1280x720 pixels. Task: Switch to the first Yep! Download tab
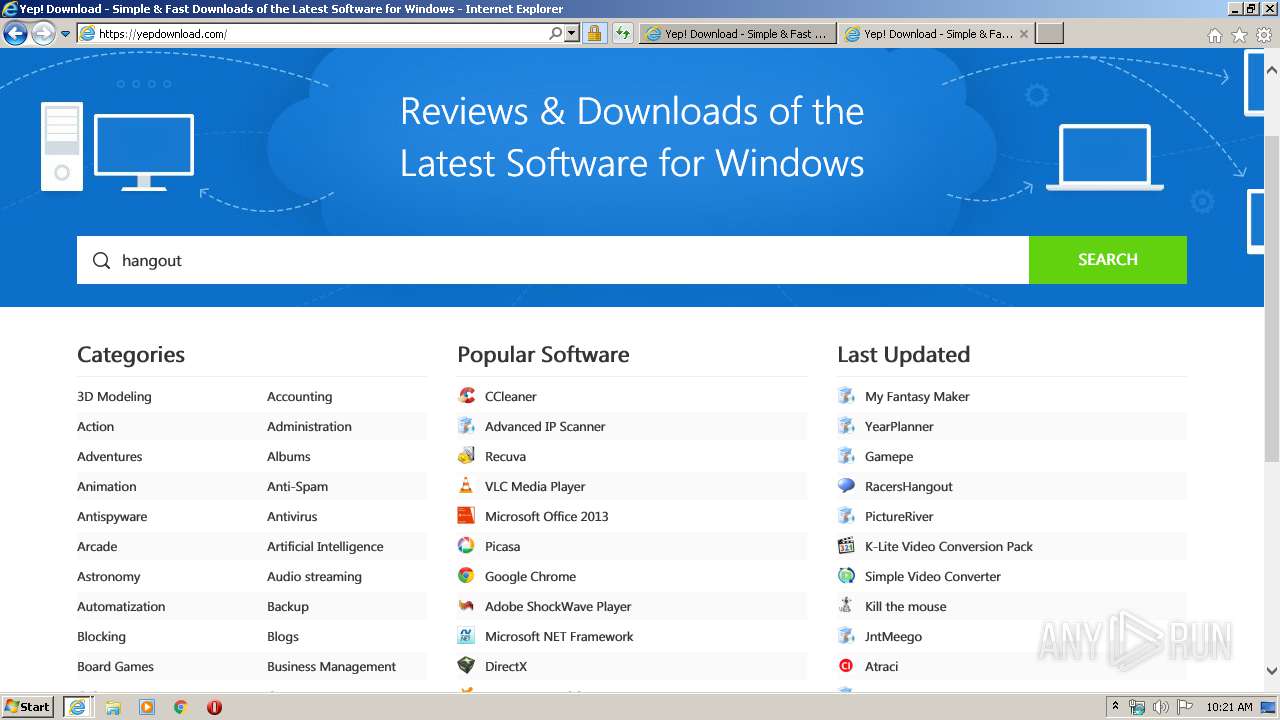pyautogui.click(x=737, y=33)
